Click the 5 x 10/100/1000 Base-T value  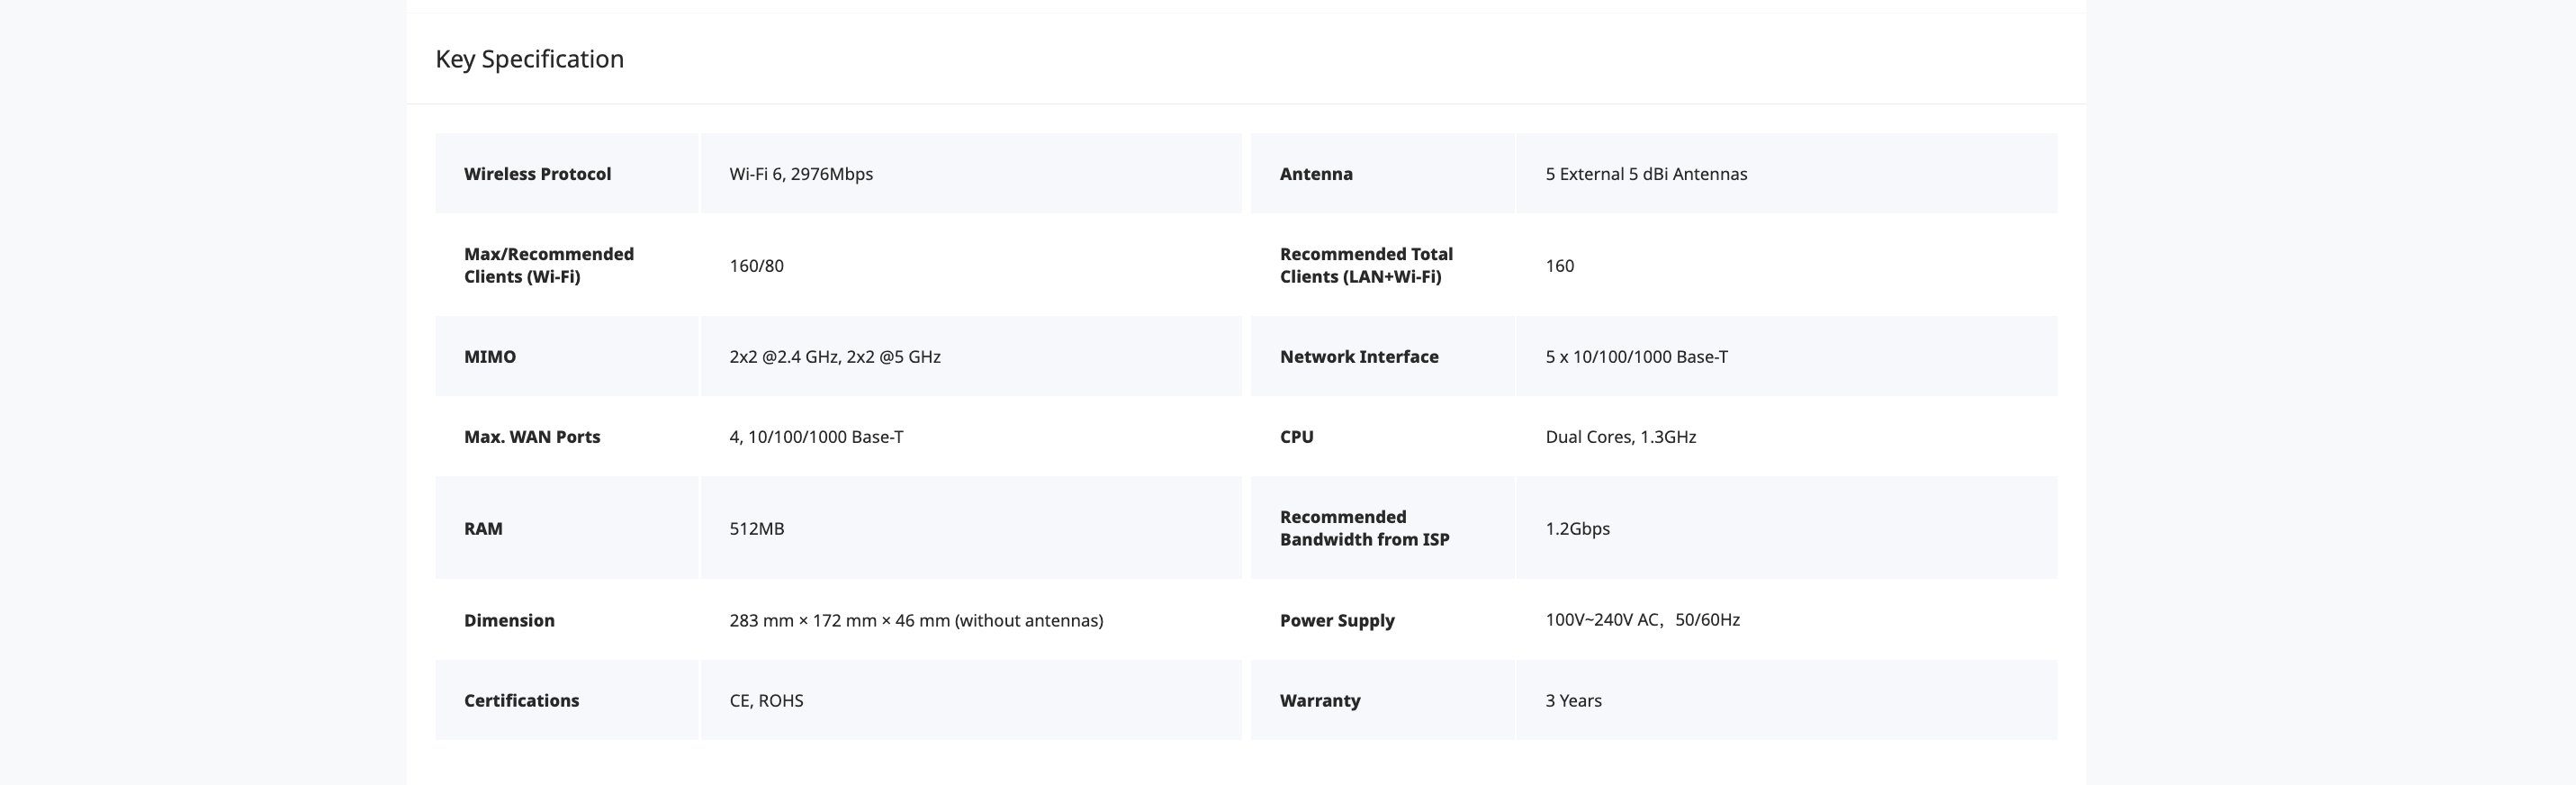(x=1636, y=357)
